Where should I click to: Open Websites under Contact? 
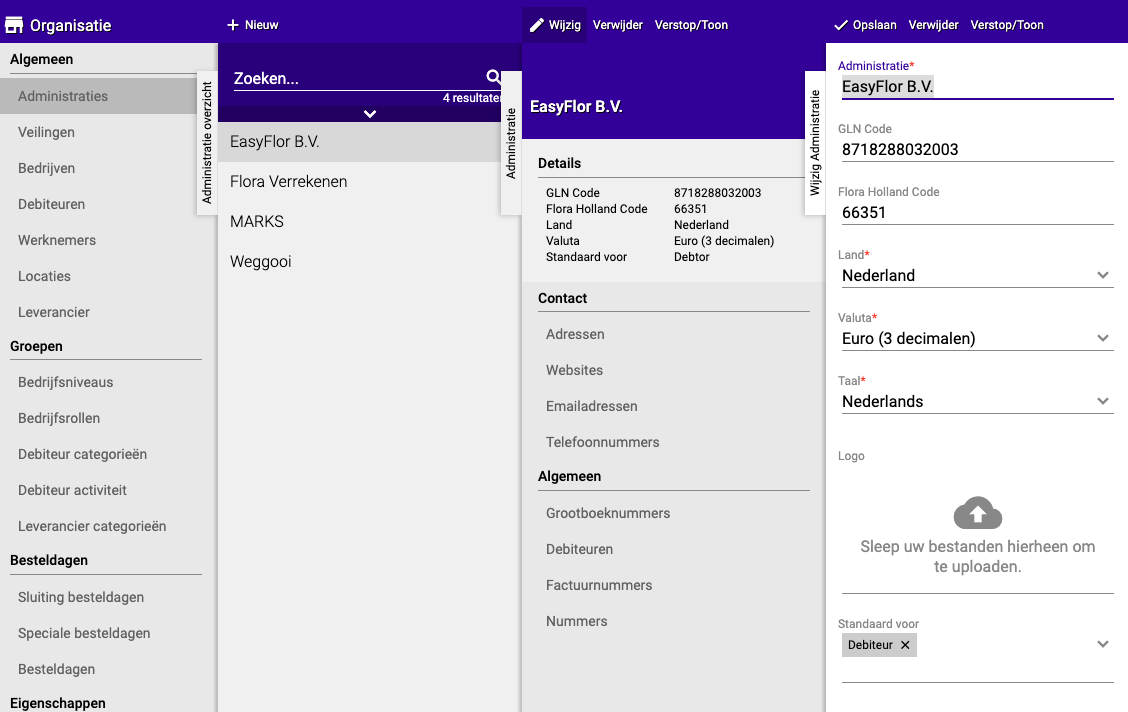[575, 370]
